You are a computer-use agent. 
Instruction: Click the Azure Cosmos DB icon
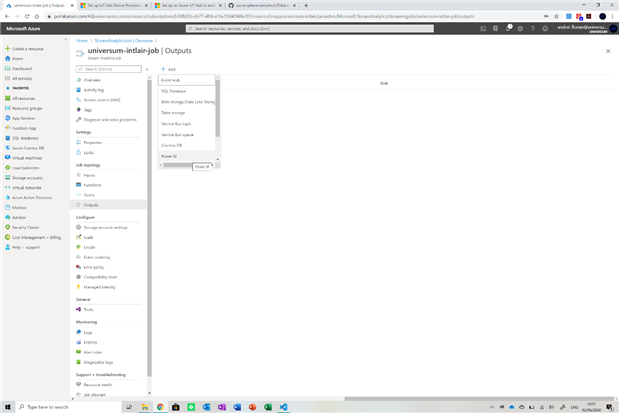7,148
